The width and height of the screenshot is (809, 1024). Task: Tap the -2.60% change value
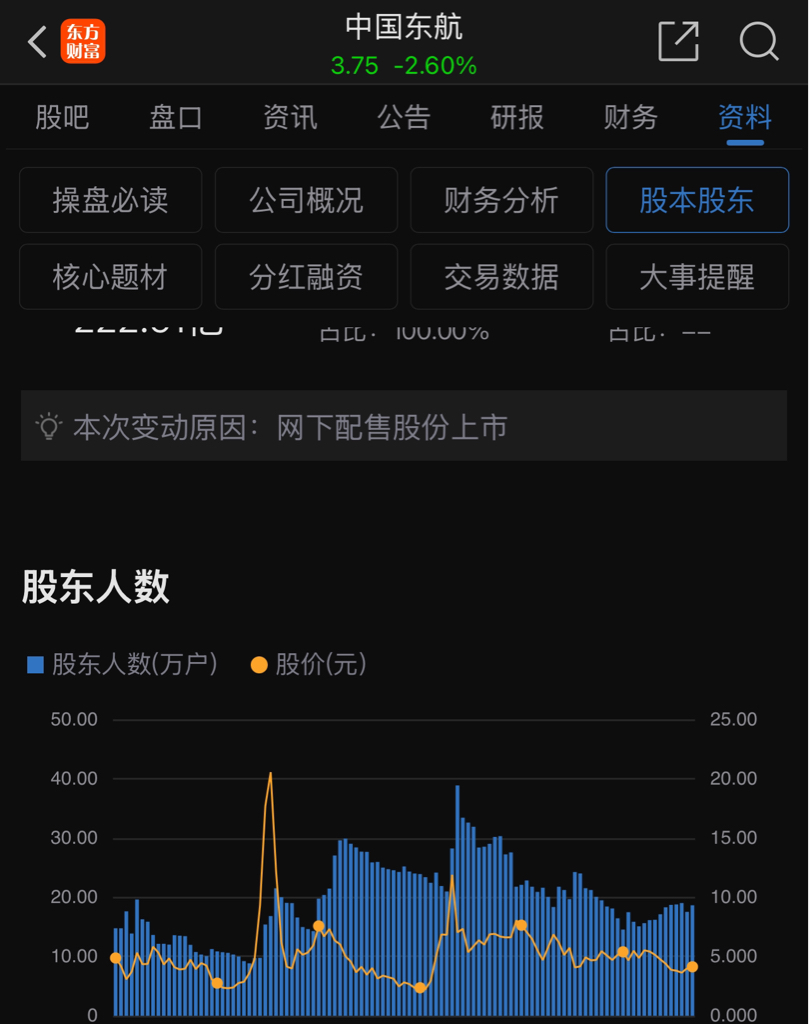436,66
